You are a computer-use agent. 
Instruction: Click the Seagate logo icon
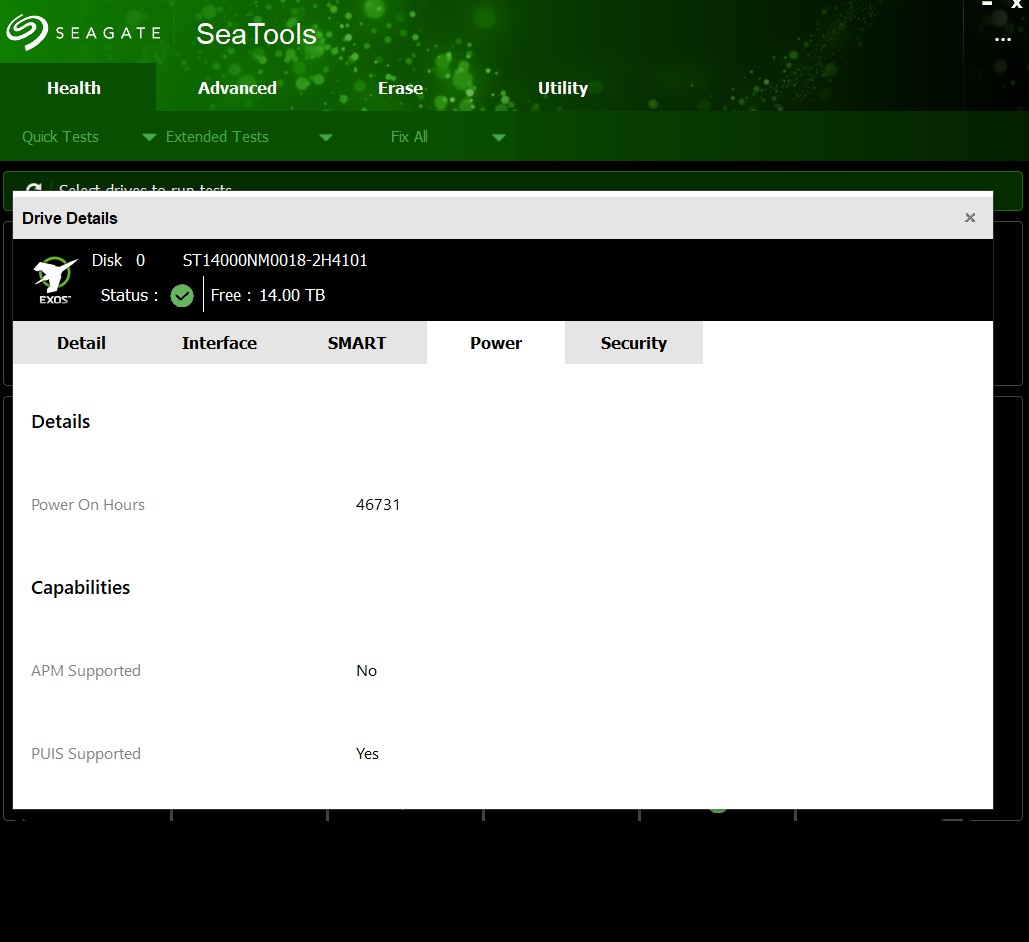coord(27,32)
